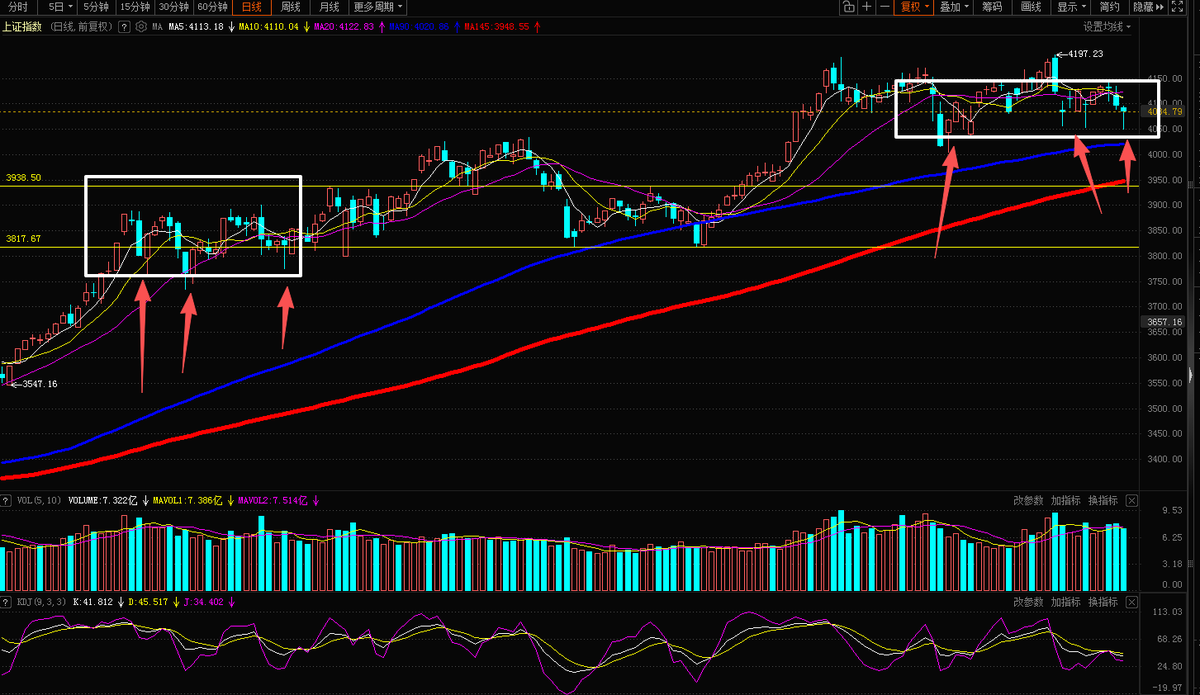Click the 简约 simple mode button
1200x695 pixels.
(1110, 7)
